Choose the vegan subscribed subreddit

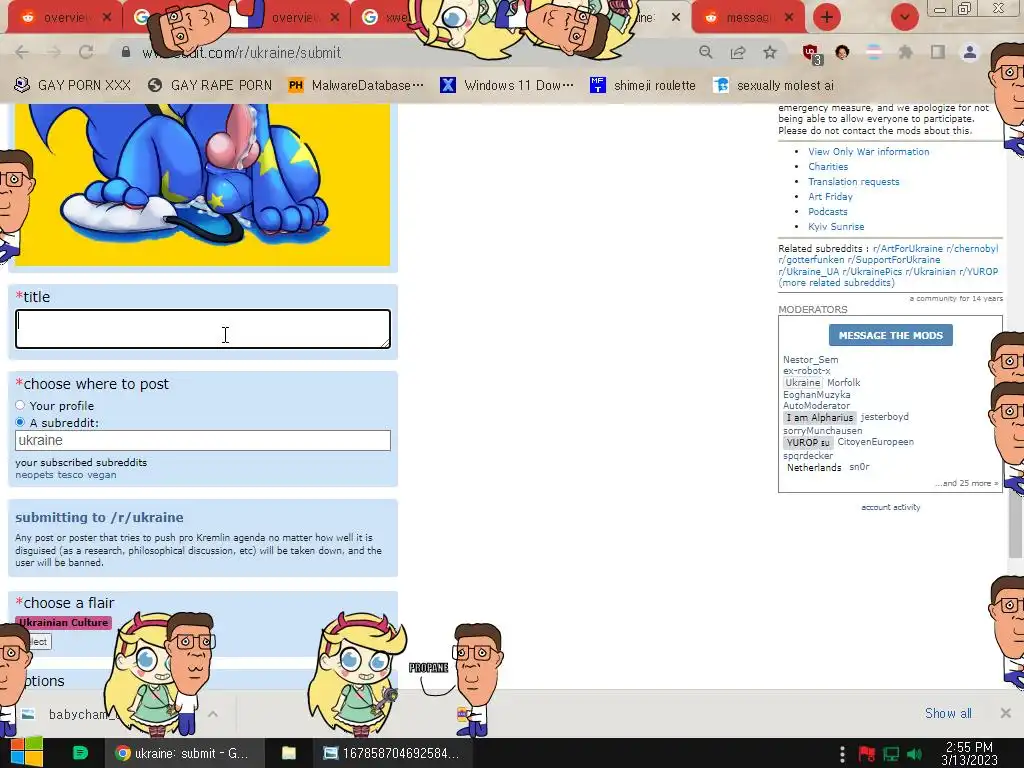[101, 475]
